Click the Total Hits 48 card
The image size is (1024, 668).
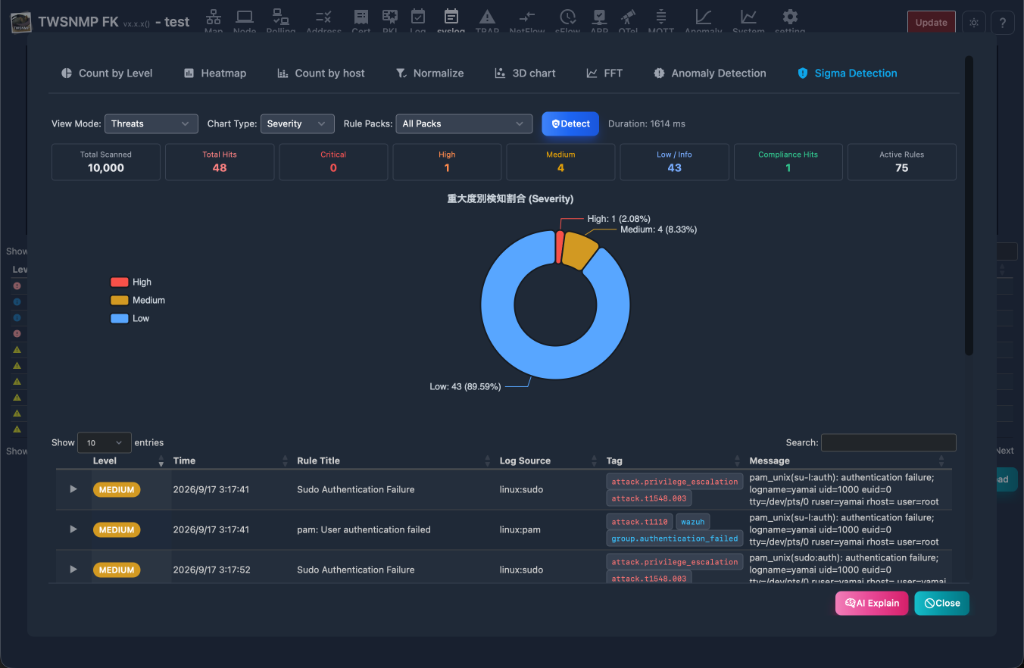pyautogui.click(x=219, y=162)
